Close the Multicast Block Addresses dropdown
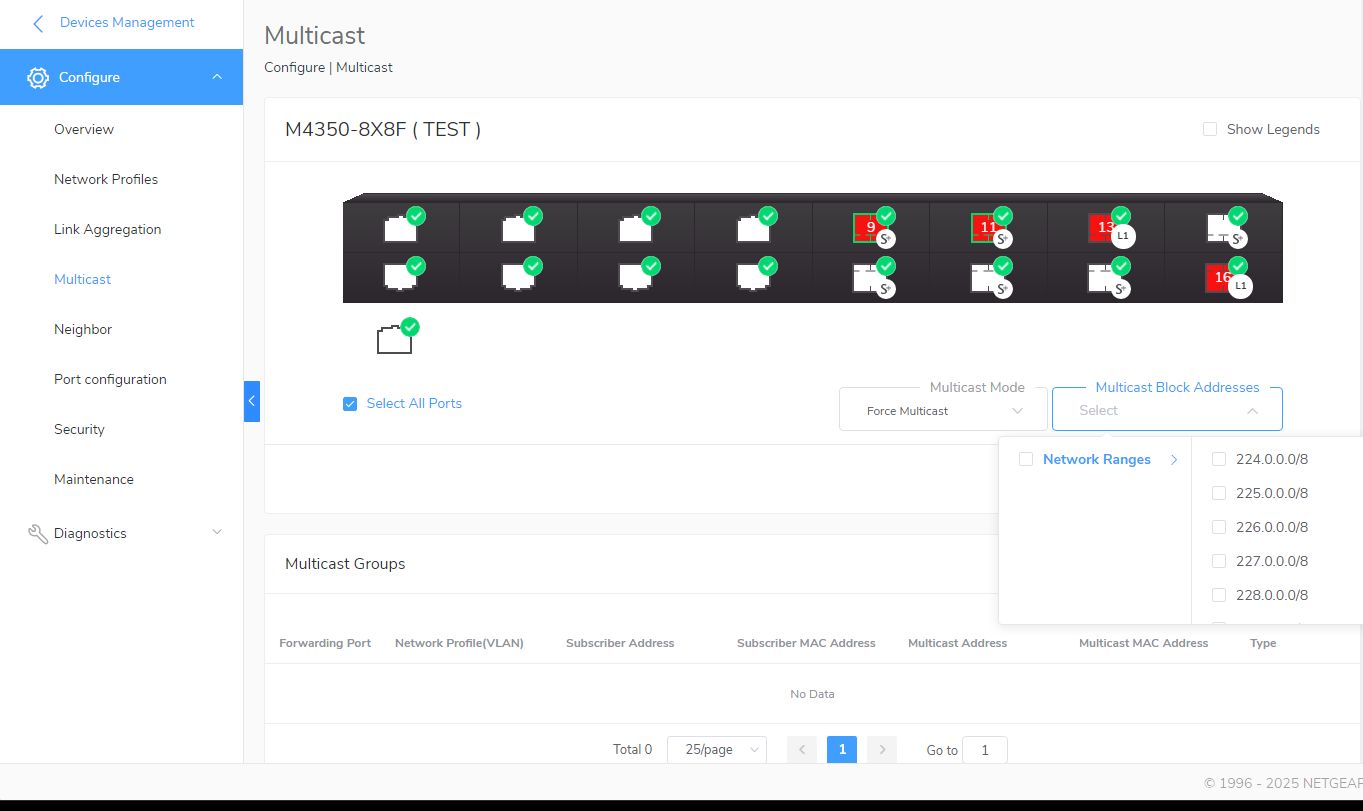The image size is (1363, 811). (x=1252, y=410)
